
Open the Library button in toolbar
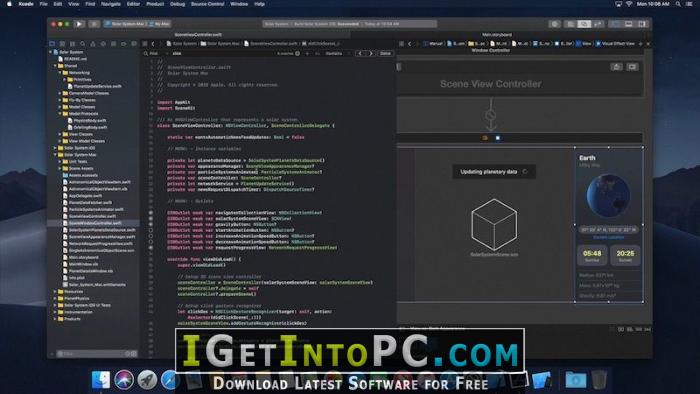coord(555,24)
